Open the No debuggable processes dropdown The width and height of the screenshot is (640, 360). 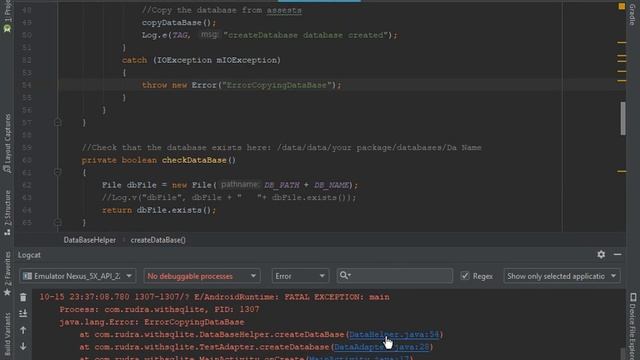202,276
